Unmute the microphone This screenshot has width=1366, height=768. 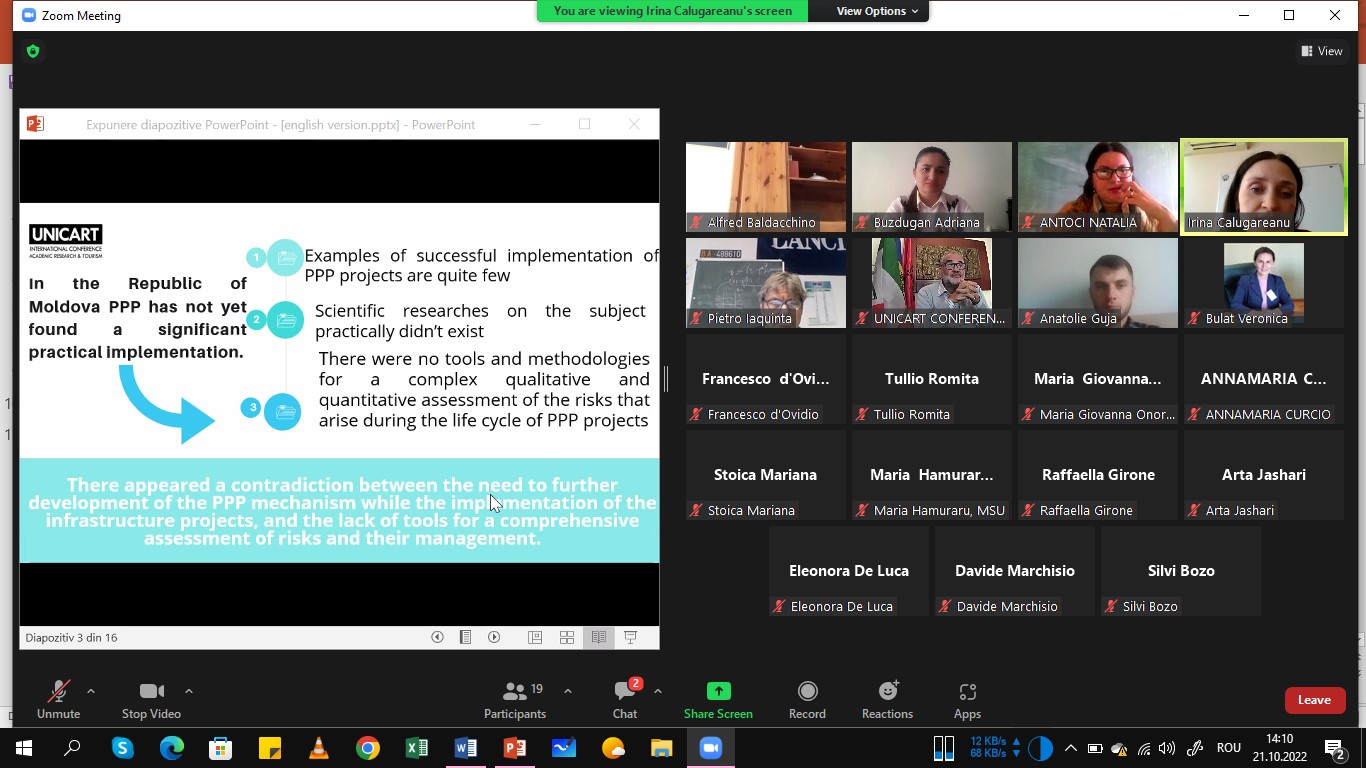click(58, 699)
